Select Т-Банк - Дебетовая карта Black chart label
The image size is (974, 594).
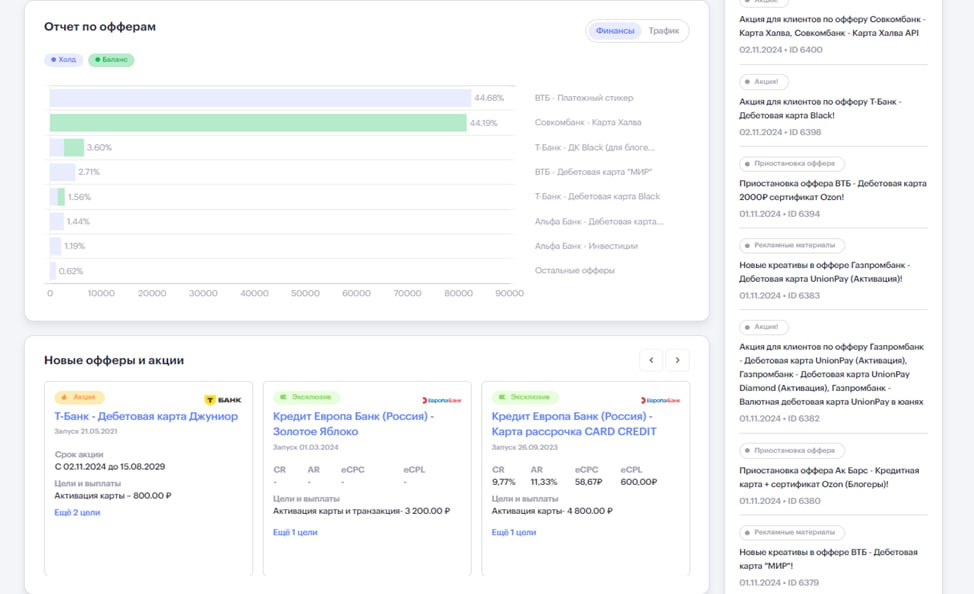597,196
